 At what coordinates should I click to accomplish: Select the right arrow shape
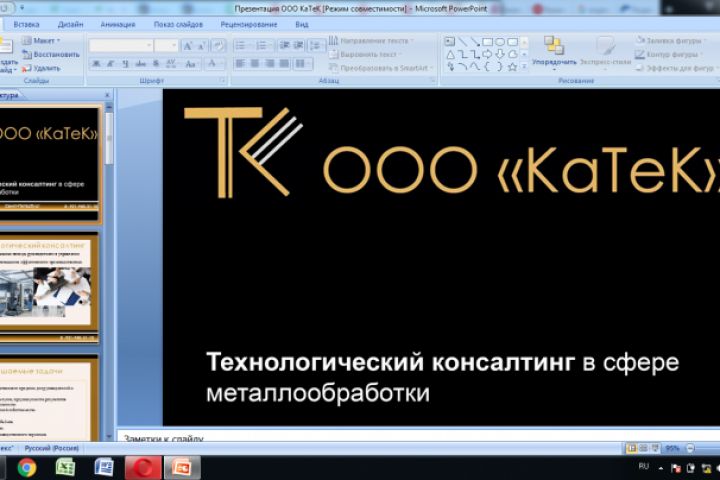point(488,55)
